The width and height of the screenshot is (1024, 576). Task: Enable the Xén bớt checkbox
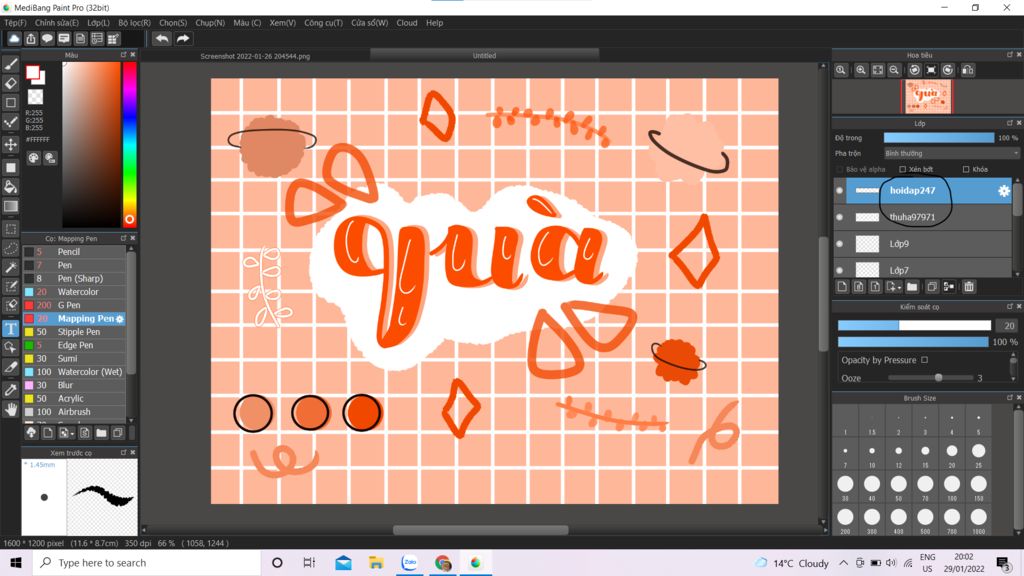coord(903,169)
